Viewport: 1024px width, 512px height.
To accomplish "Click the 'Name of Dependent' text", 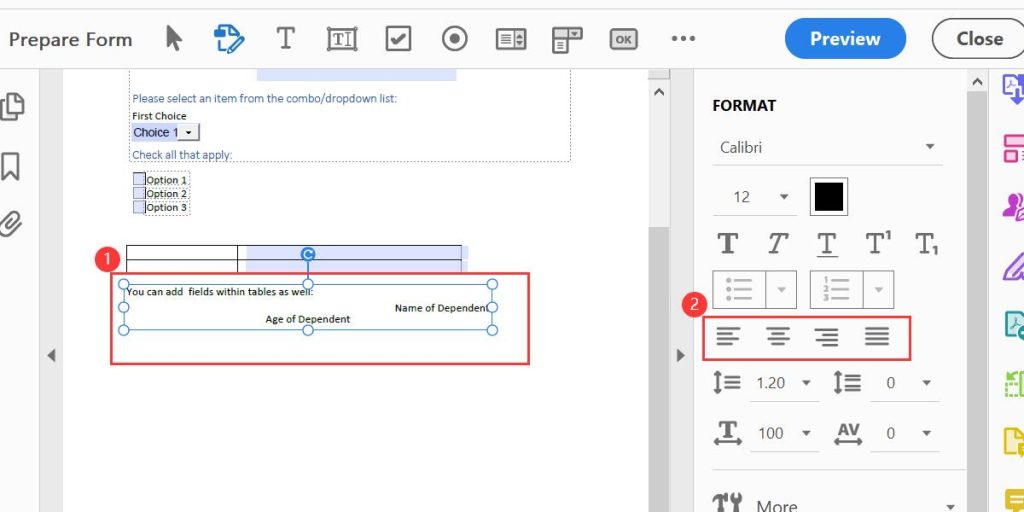I will pos(441,308).
